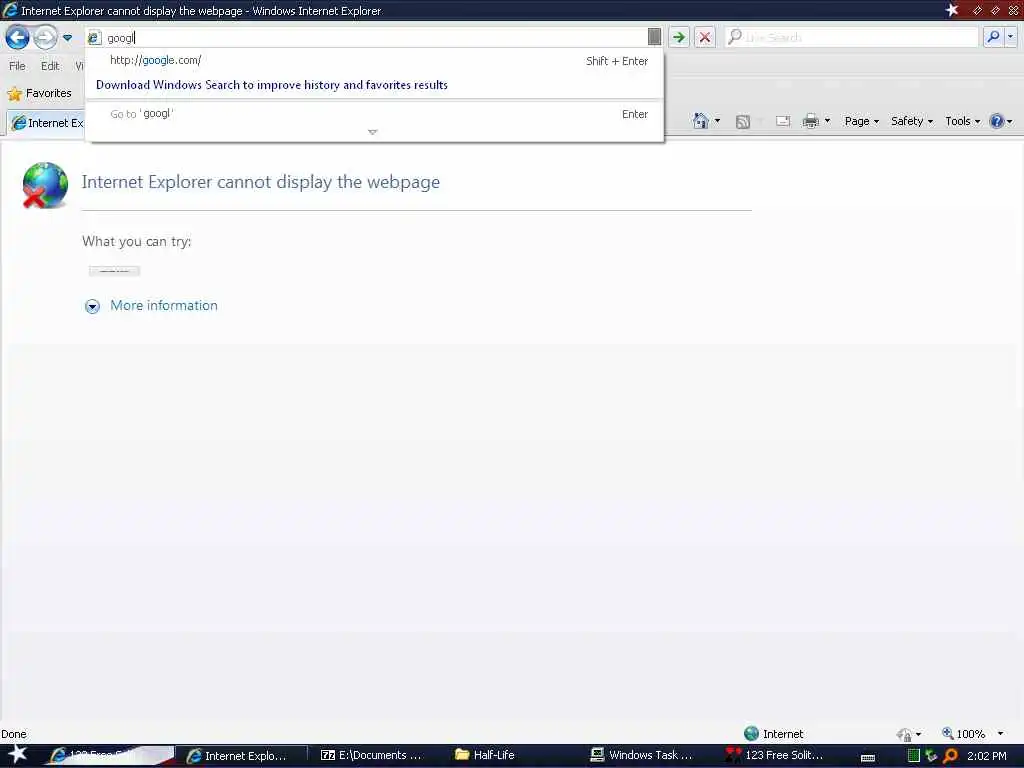This screenshot has width=1024, height=768.
Task: Open the zoom level dropdown arrow
Action: pos(1000,734)
